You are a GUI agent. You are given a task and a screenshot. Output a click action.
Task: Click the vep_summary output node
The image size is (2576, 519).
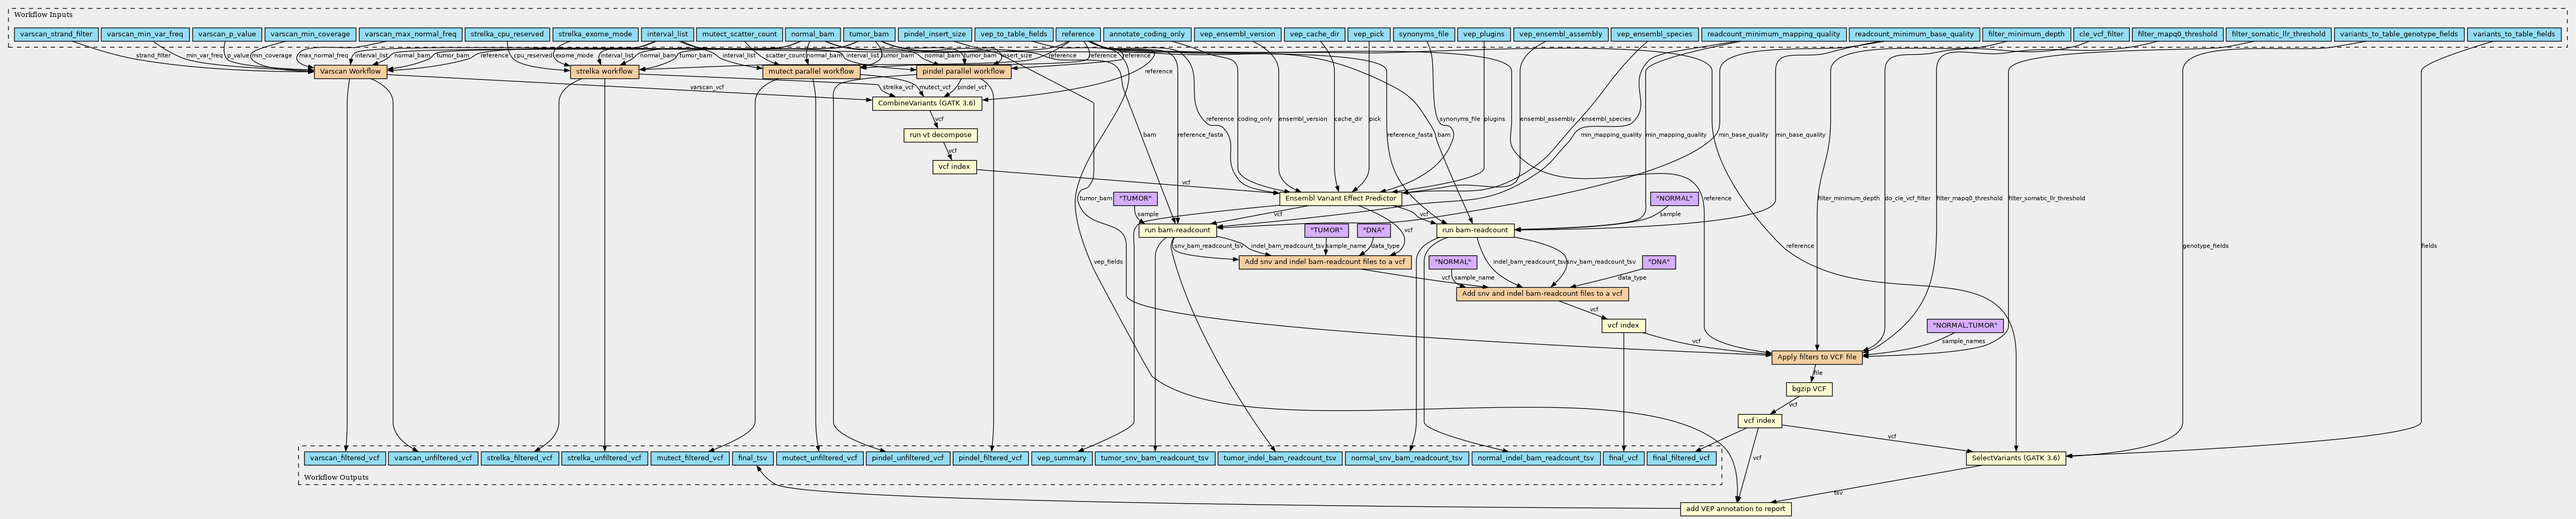1061,459
